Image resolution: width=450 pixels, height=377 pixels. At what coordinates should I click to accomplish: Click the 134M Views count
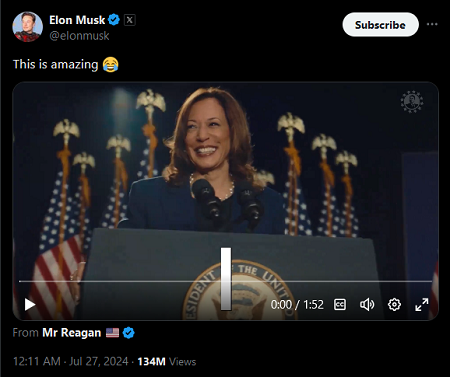(x=167, y=362)
